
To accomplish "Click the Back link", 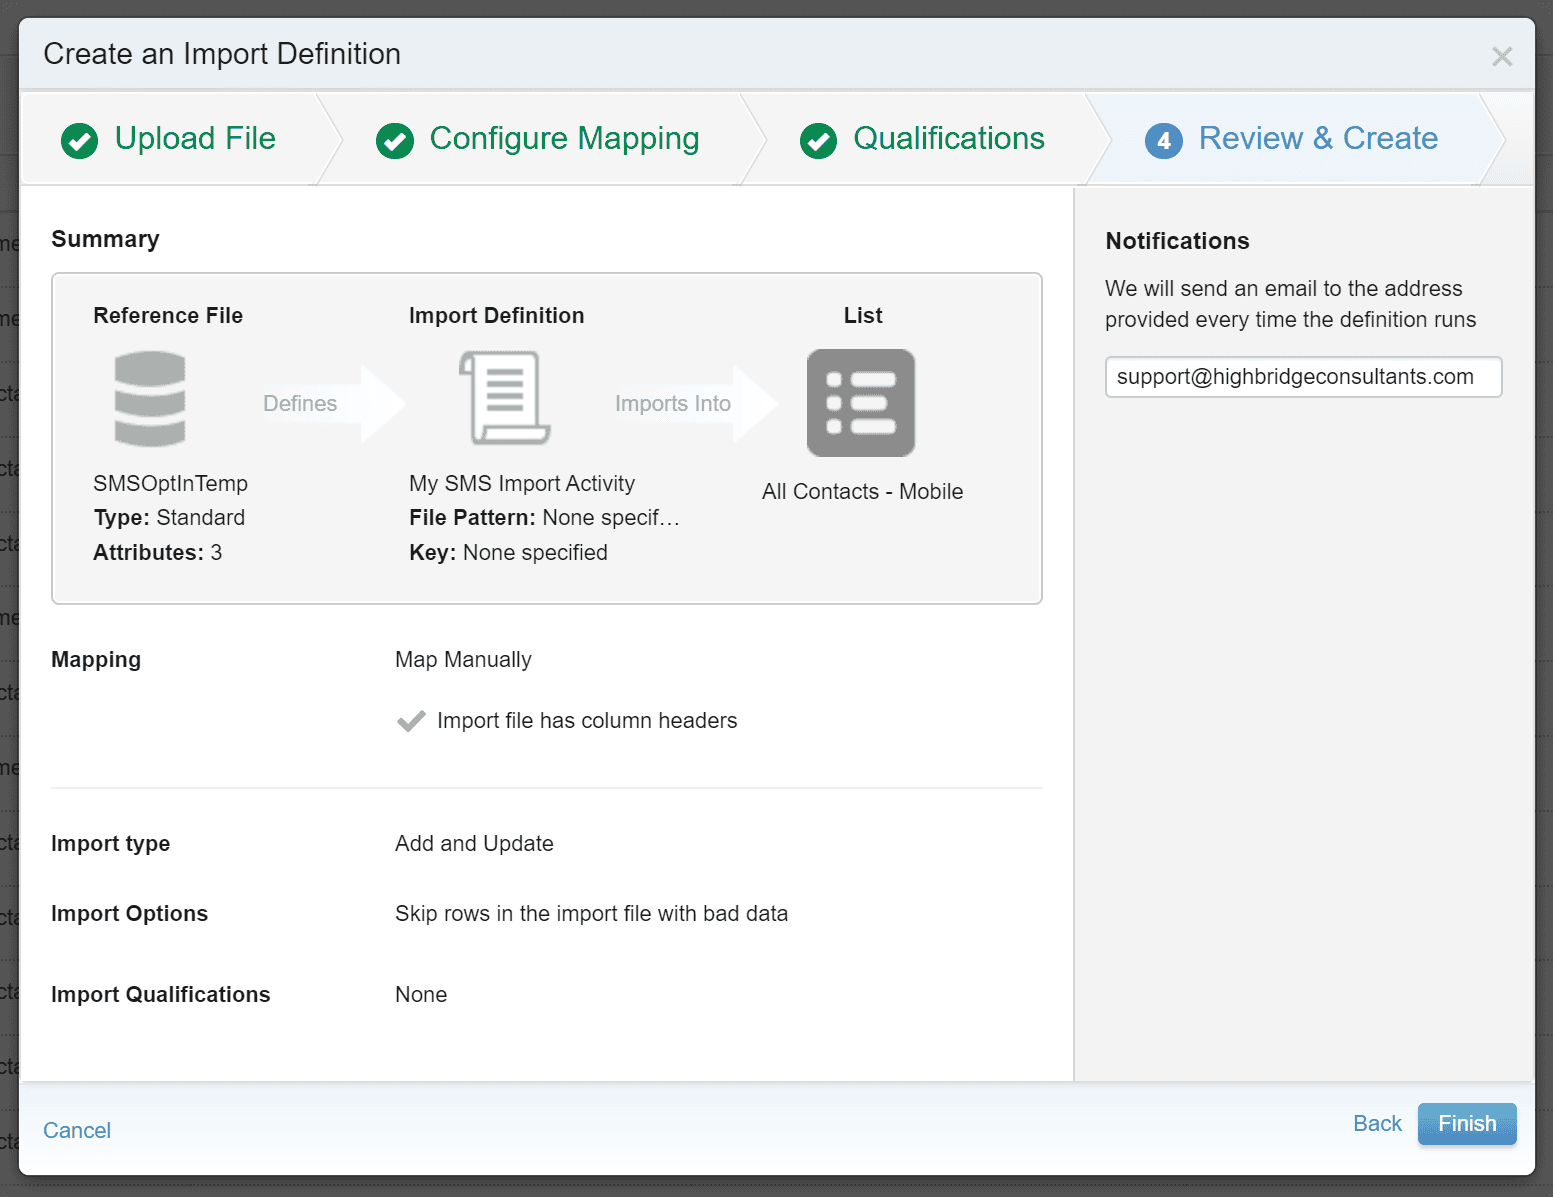I will 1377,1124.
